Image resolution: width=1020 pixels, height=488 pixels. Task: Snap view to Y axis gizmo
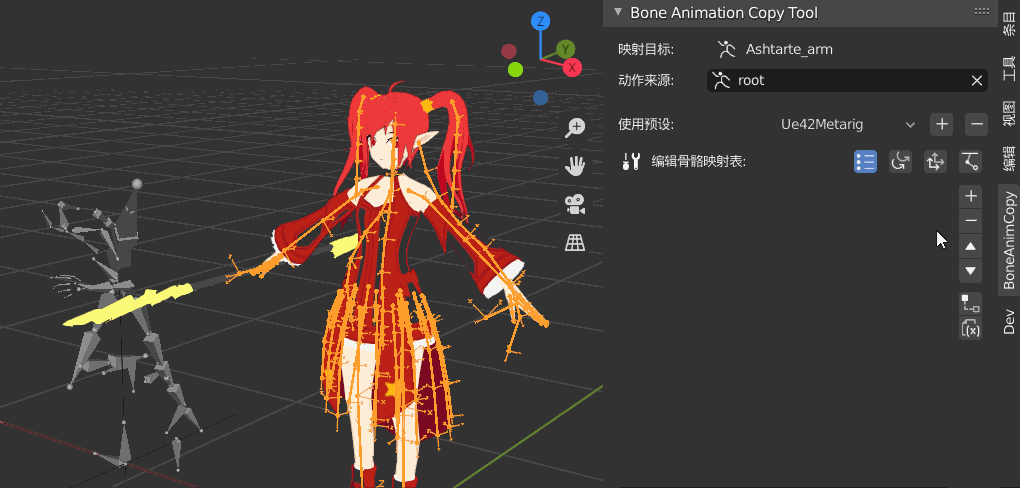coord(565,49)
